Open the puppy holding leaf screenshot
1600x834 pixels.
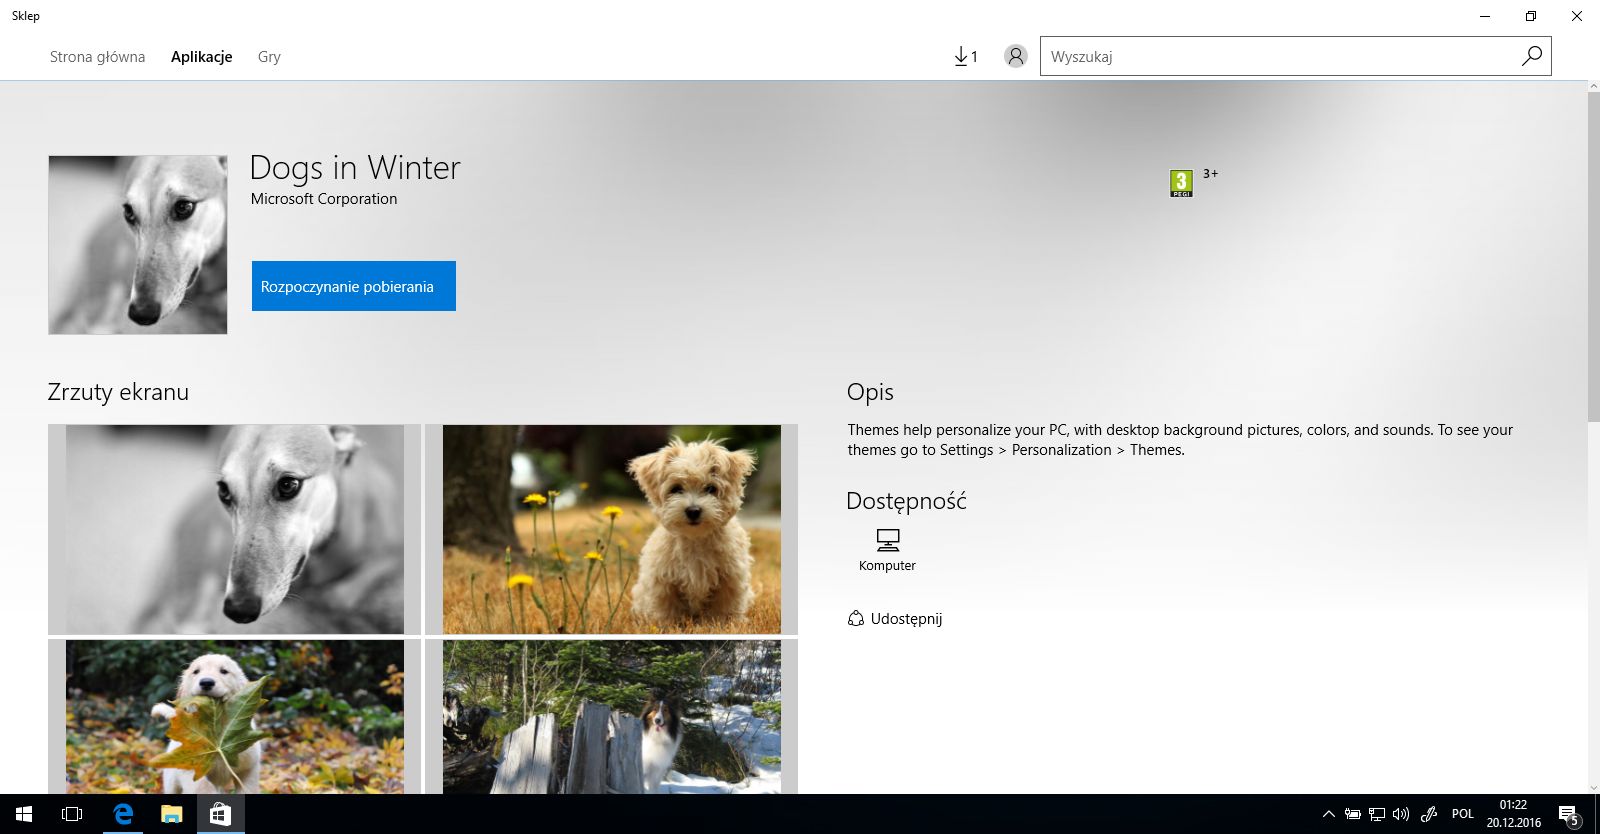coord(235,717)
